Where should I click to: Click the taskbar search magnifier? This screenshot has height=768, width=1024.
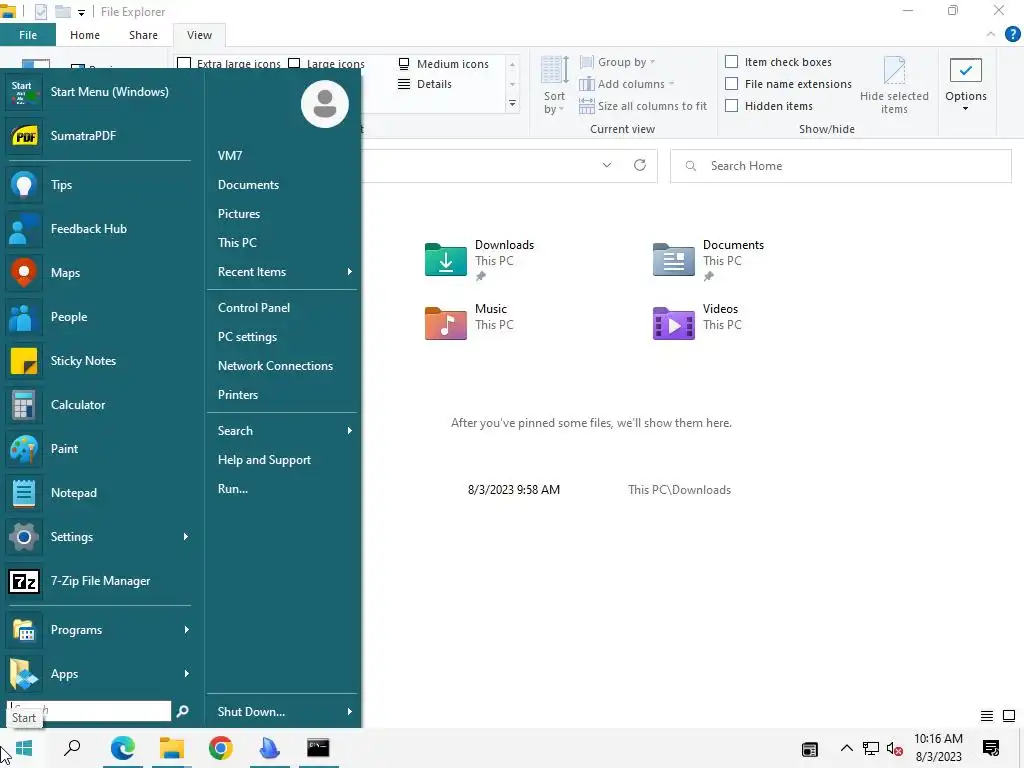pyautogui.click(x=72, y=748)
